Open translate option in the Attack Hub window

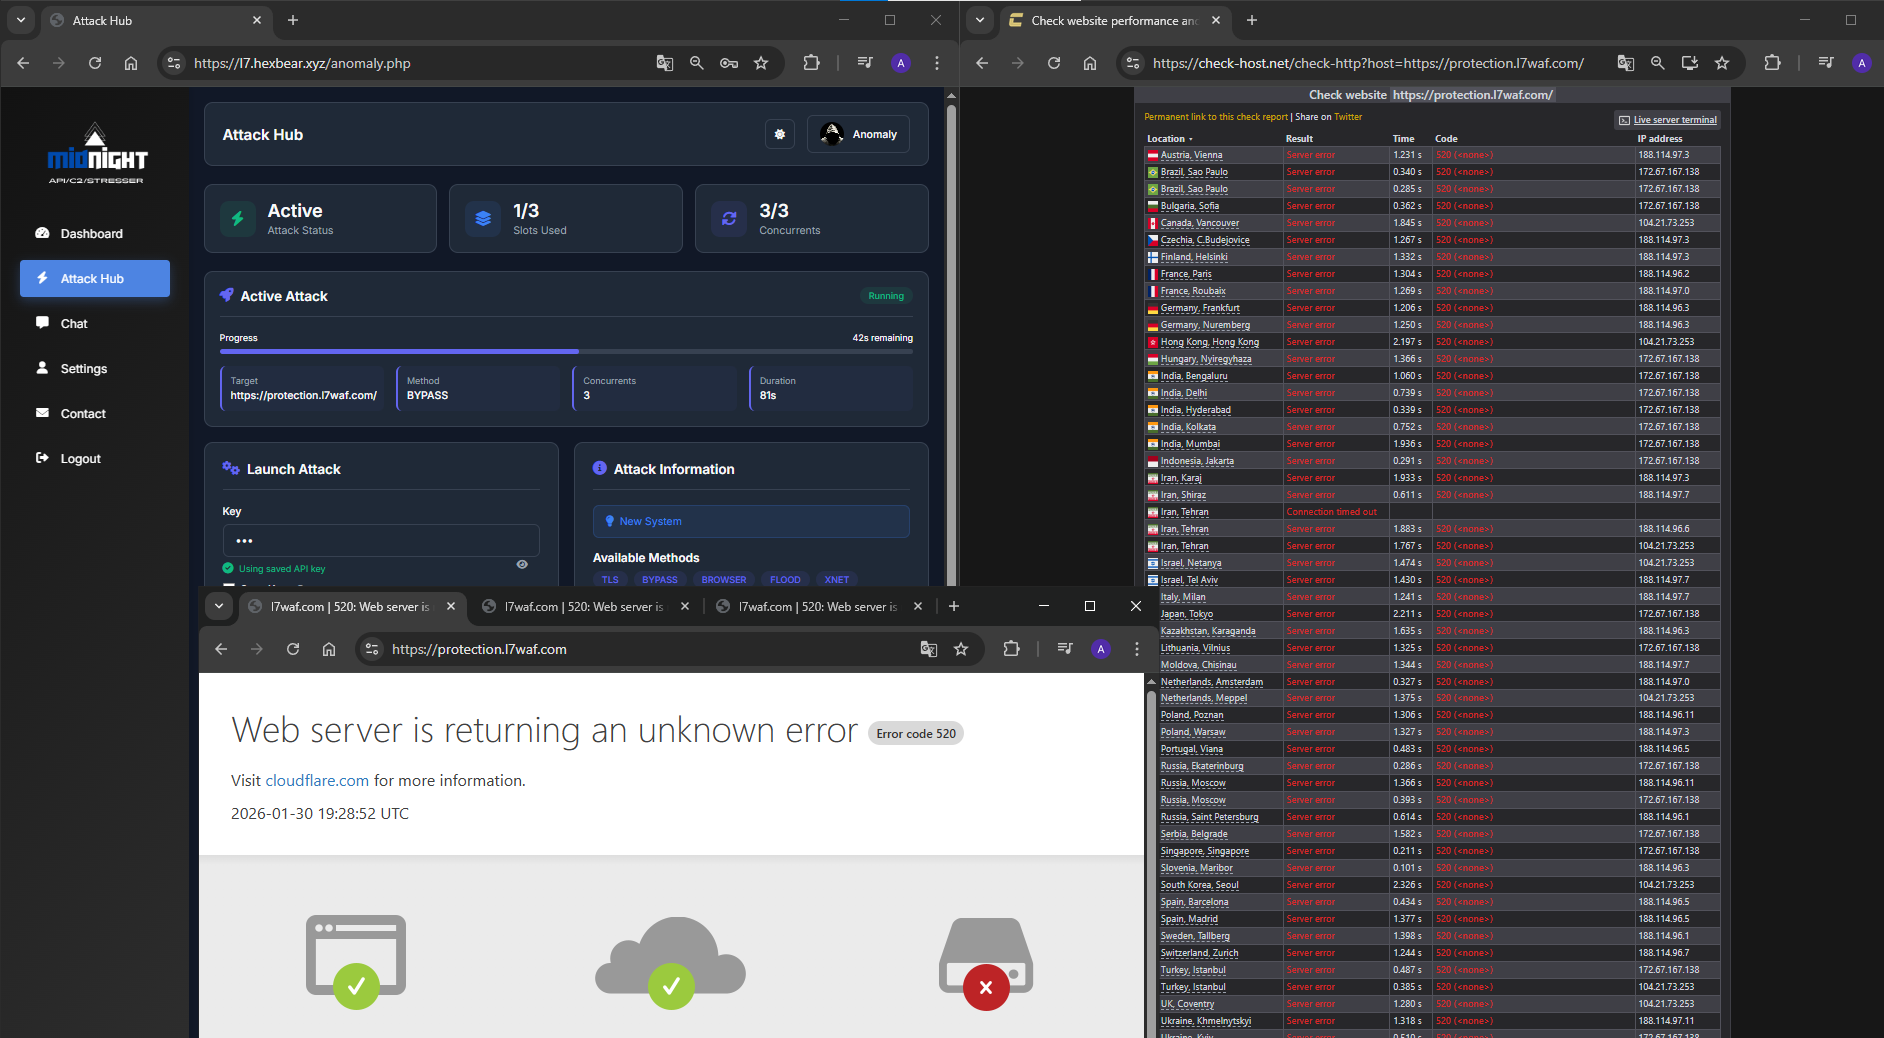(664, 63)
